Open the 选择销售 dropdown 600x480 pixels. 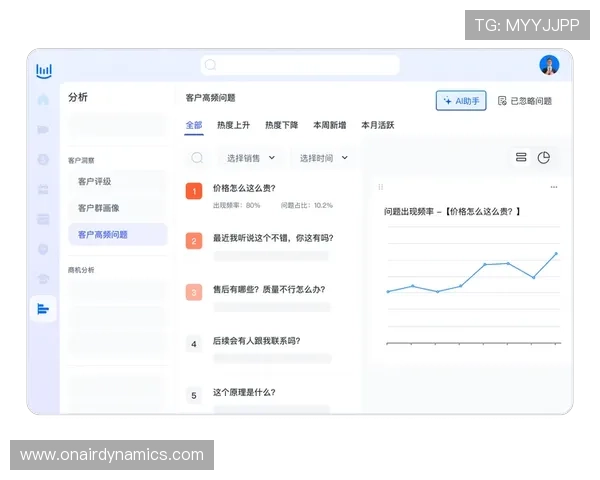[251, 158]
